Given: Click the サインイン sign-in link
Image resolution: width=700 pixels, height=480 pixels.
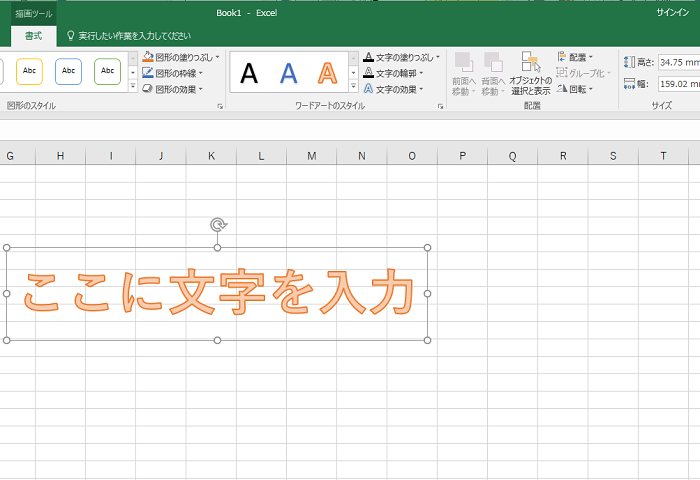Looking at the screenshot, I should 671,13.
